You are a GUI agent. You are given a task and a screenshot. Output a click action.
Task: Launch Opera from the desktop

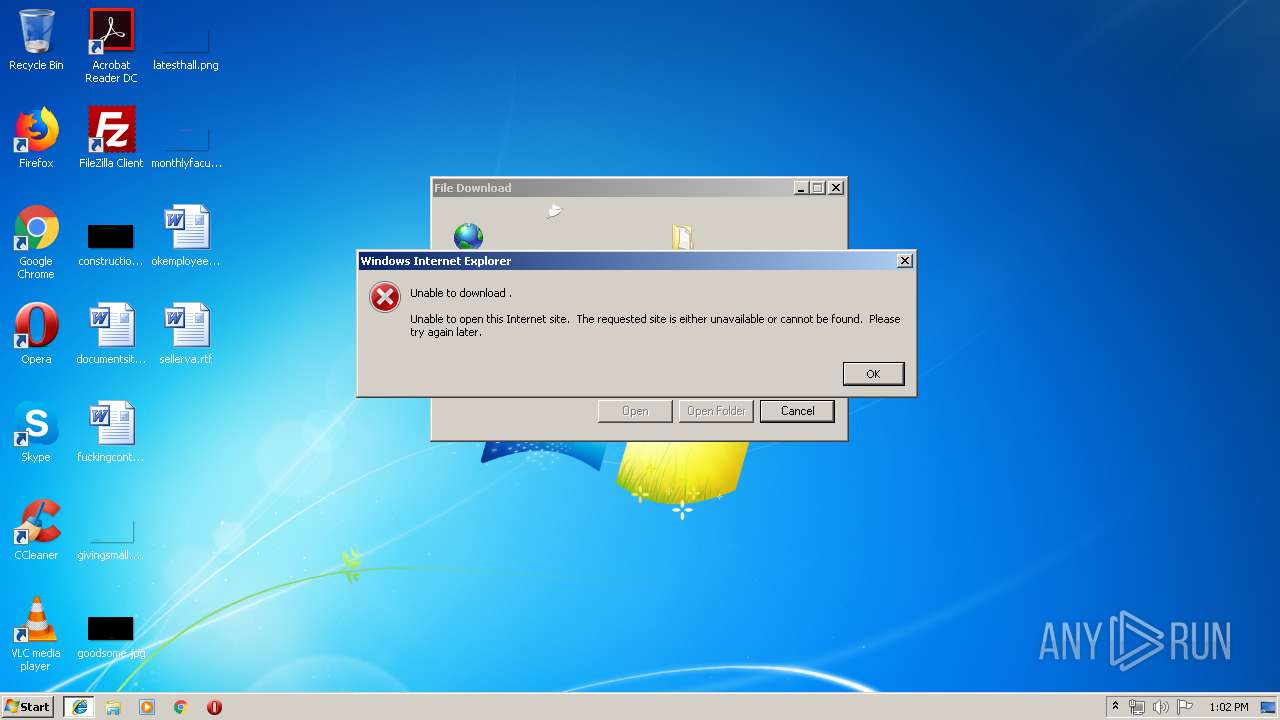[36, 334]
